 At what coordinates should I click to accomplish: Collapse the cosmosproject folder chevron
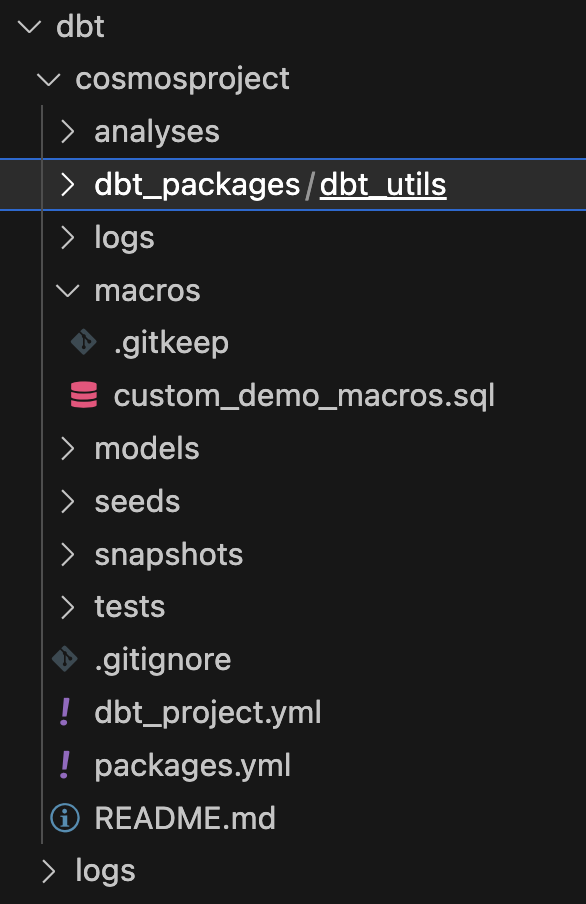coord(48,79)
